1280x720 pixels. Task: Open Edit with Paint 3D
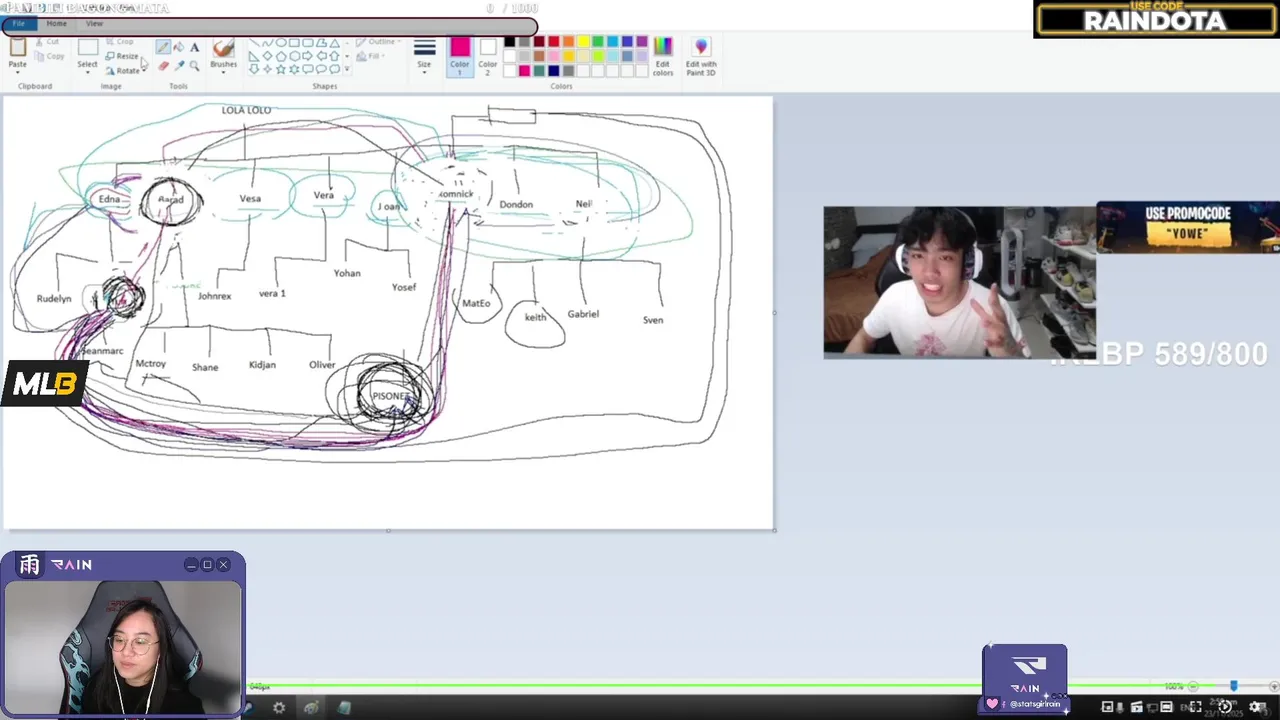click(x=701, y=59)
